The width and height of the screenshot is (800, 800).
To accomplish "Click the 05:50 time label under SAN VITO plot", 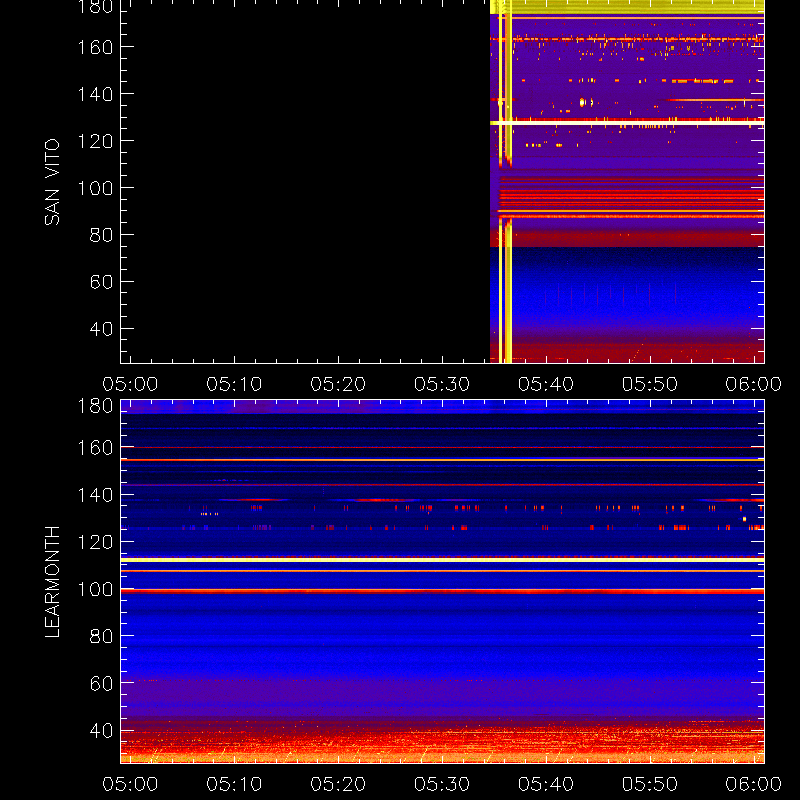I will (x=650, y=384).
